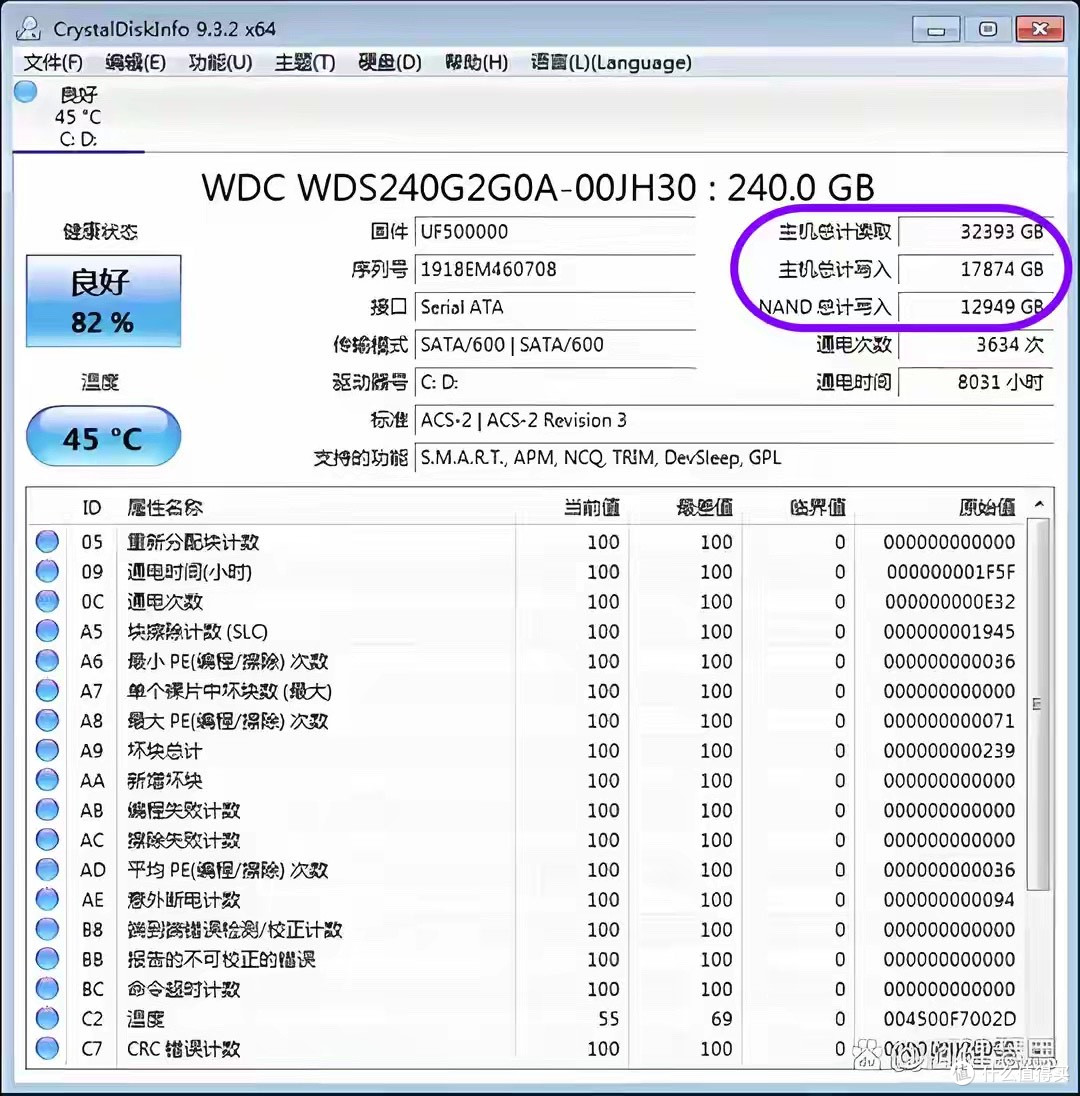Screen dimensions: 1080x1096
Task: Click status circle of row A7 单个裸片中坏块数
Action: (x=47, y=691)
